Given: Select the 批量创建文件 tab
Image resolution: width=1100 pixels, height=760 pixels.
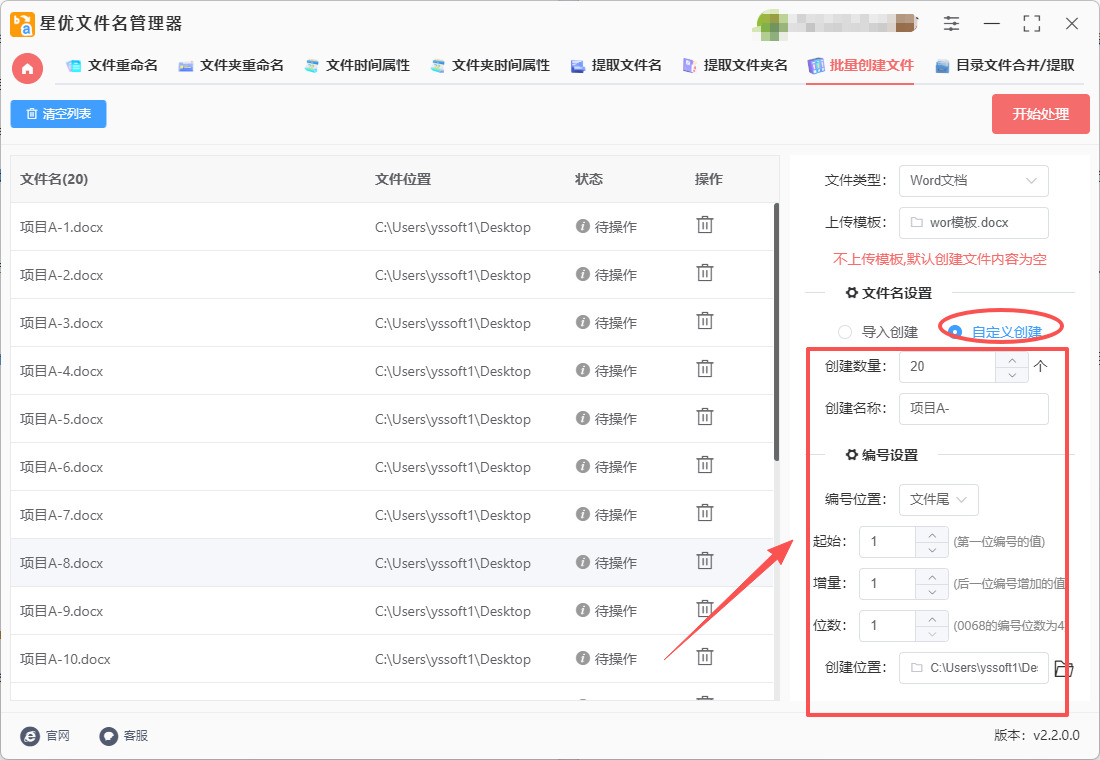Looking at the screenshot, I should pos(861,66).
